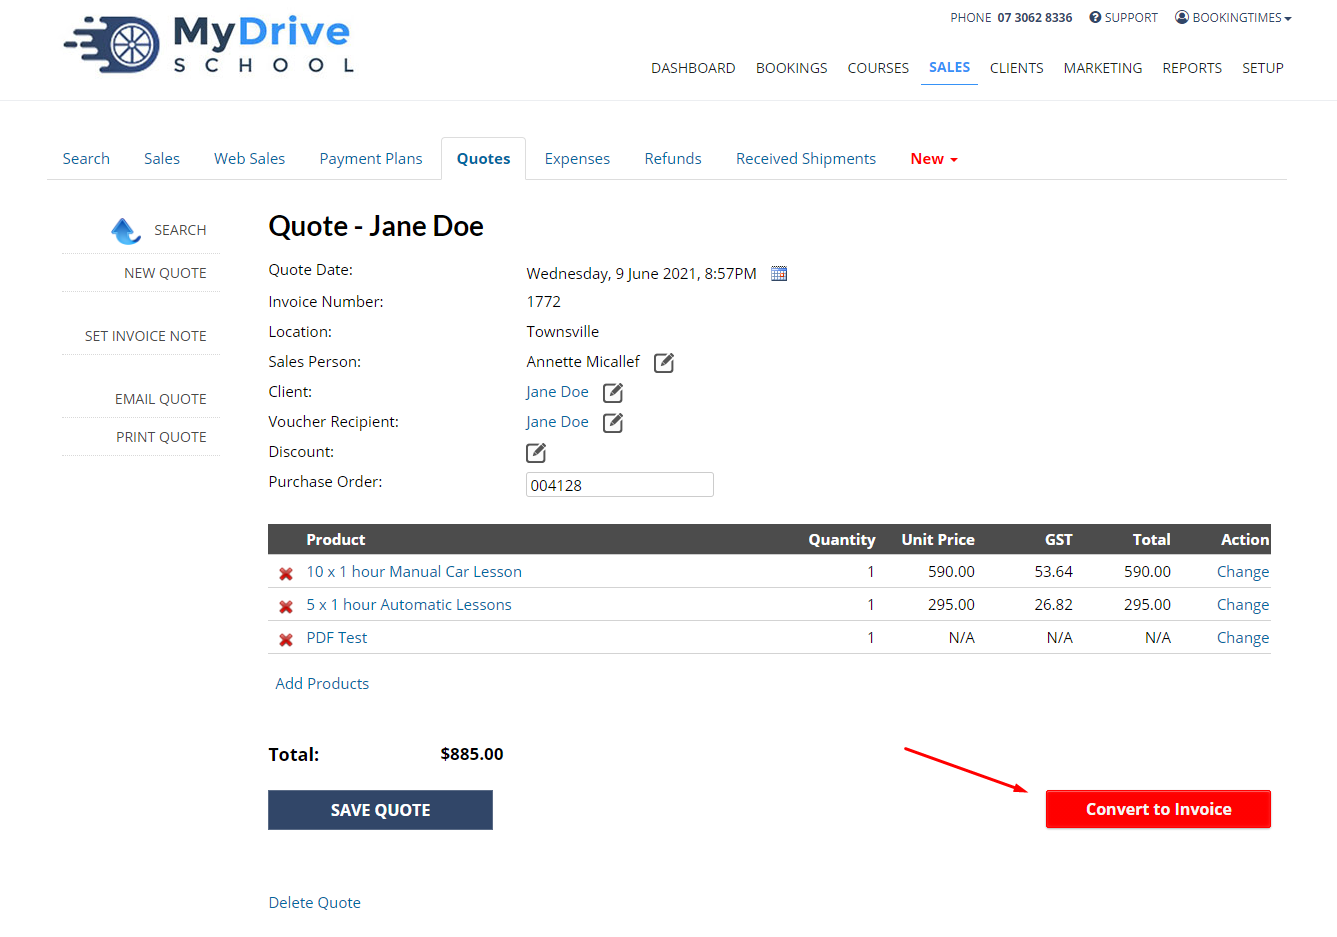The image size is (1337, 937).
Task: Open the Refunds tab
Action: pyautogui.click(x=673, y=159)
